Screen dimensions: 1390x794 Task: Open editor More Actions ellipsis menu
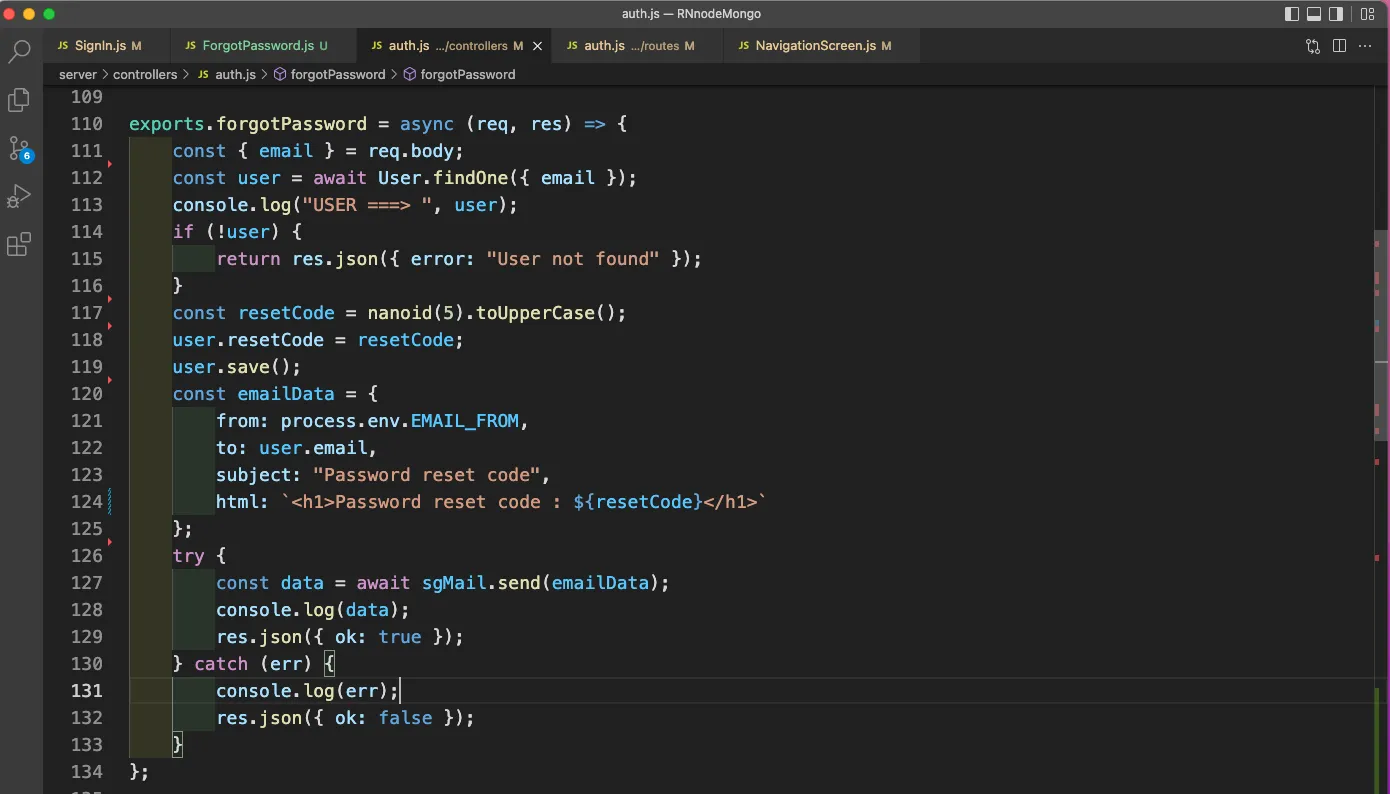[x=1367, y=46]
